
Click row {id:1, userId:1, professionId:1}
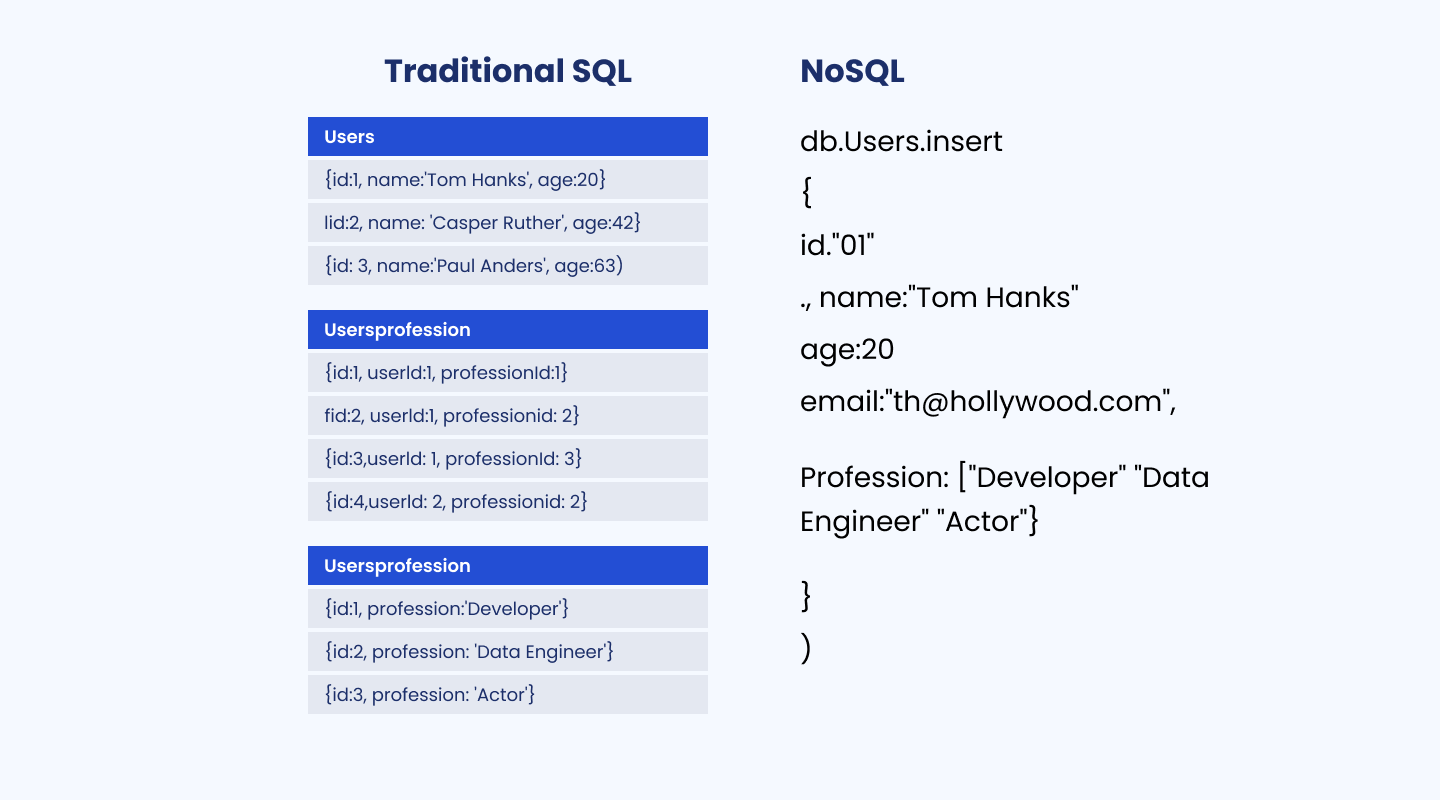click(x=508, y=373)
